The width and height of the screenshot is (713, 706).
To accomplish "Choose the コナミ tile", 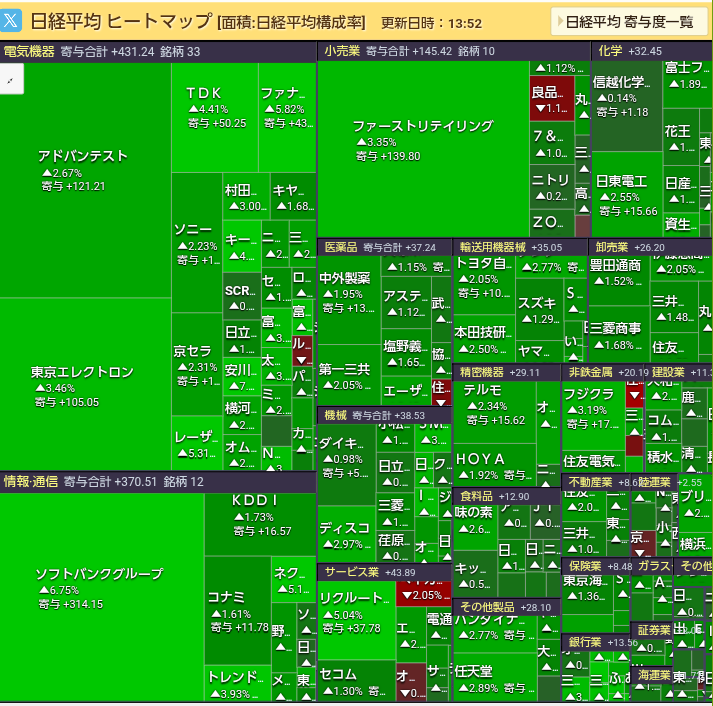I will 237,611.
